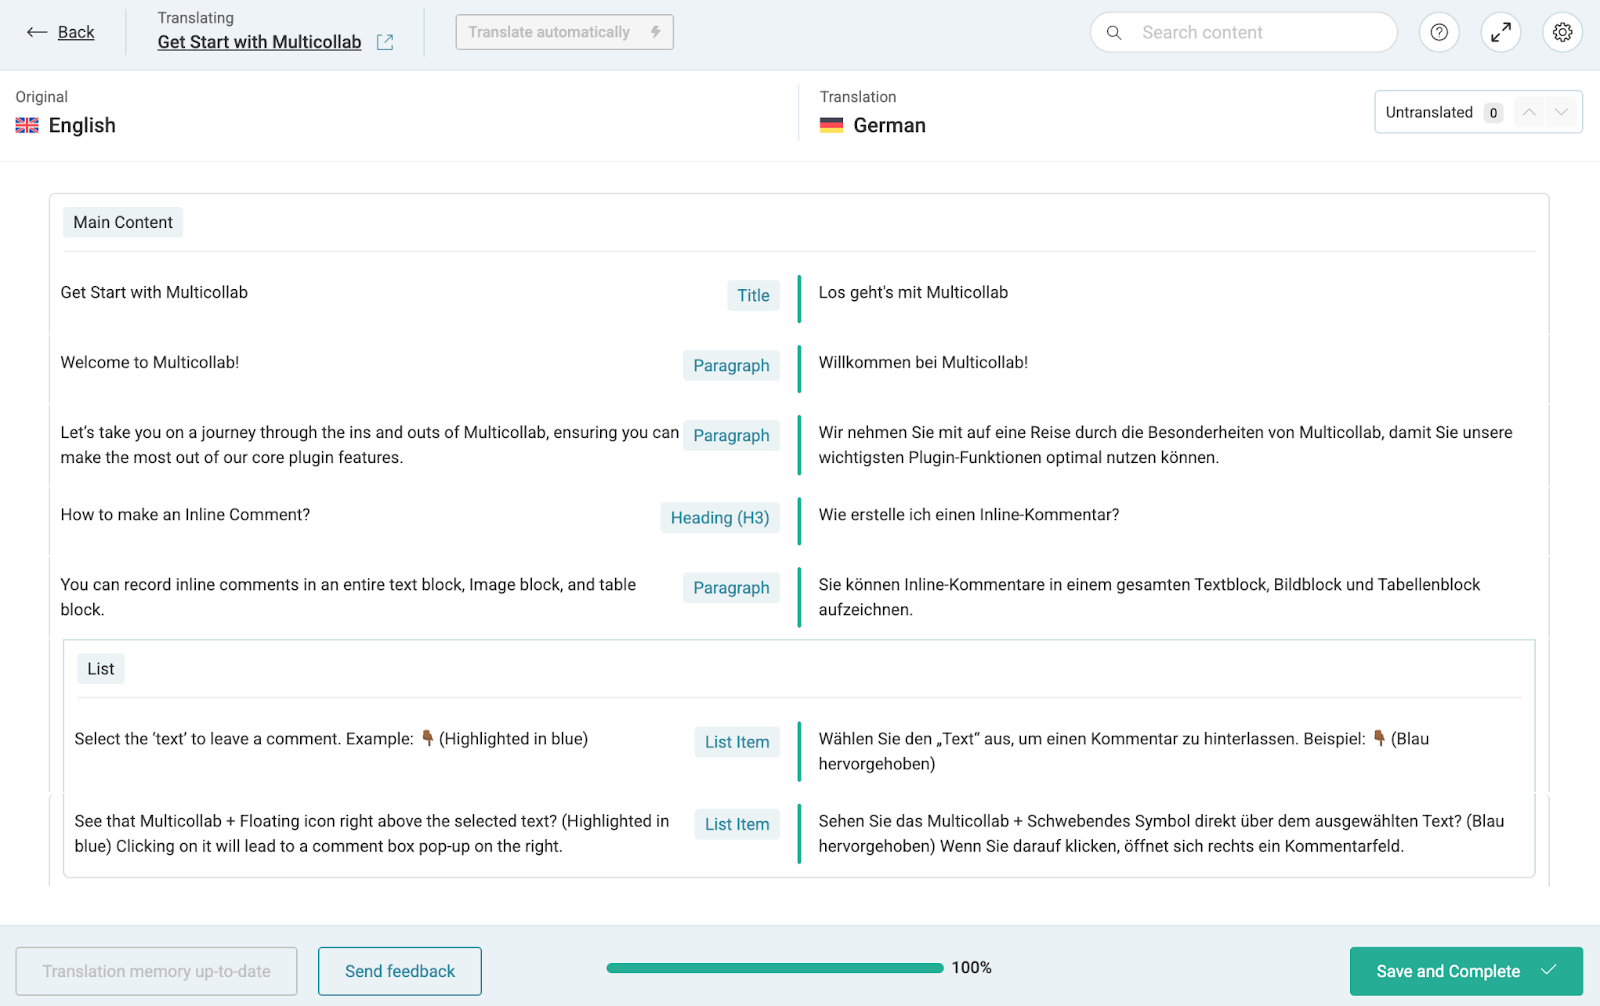Click Paragraph tag beside You can record row
This screenshot has width=1600, height=1006.
click(x=731, y=587)
